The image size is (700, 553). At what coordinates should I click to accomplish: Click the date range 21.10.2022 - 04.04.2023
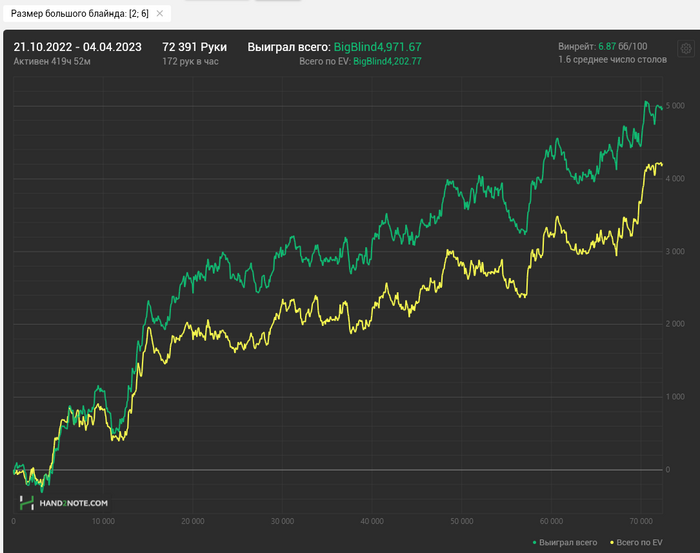(x=77, y=47)
